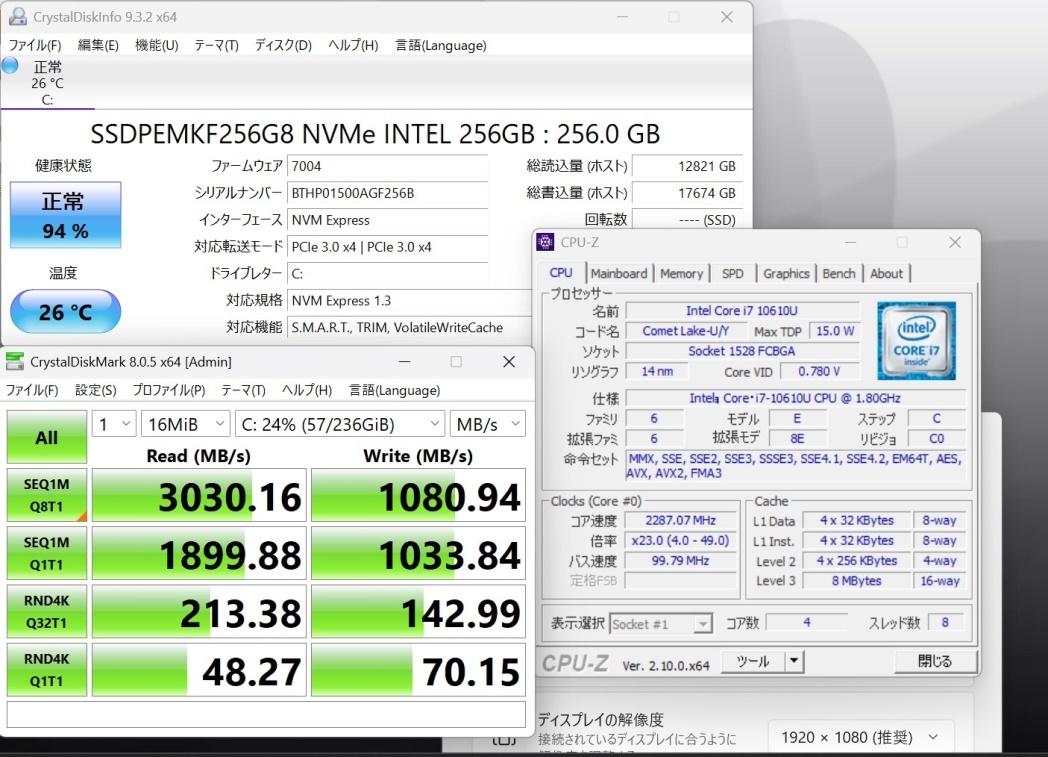Run all benchmarks with the All button

[x=47, y=437]
